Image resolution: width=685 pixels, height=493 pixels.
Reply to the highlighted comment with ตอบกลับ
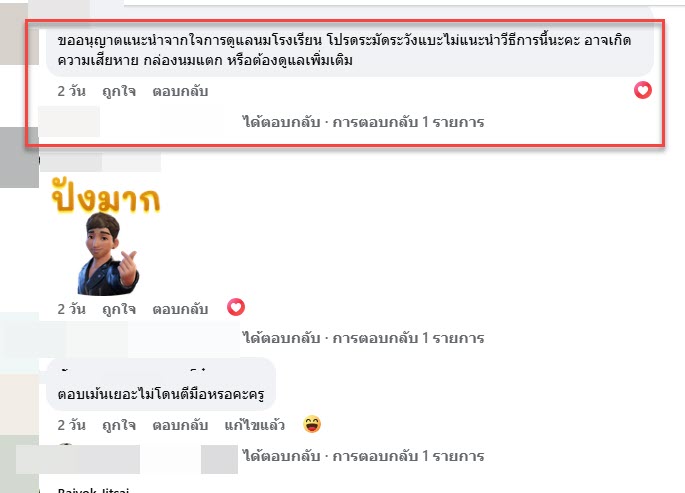coord(180,91)
